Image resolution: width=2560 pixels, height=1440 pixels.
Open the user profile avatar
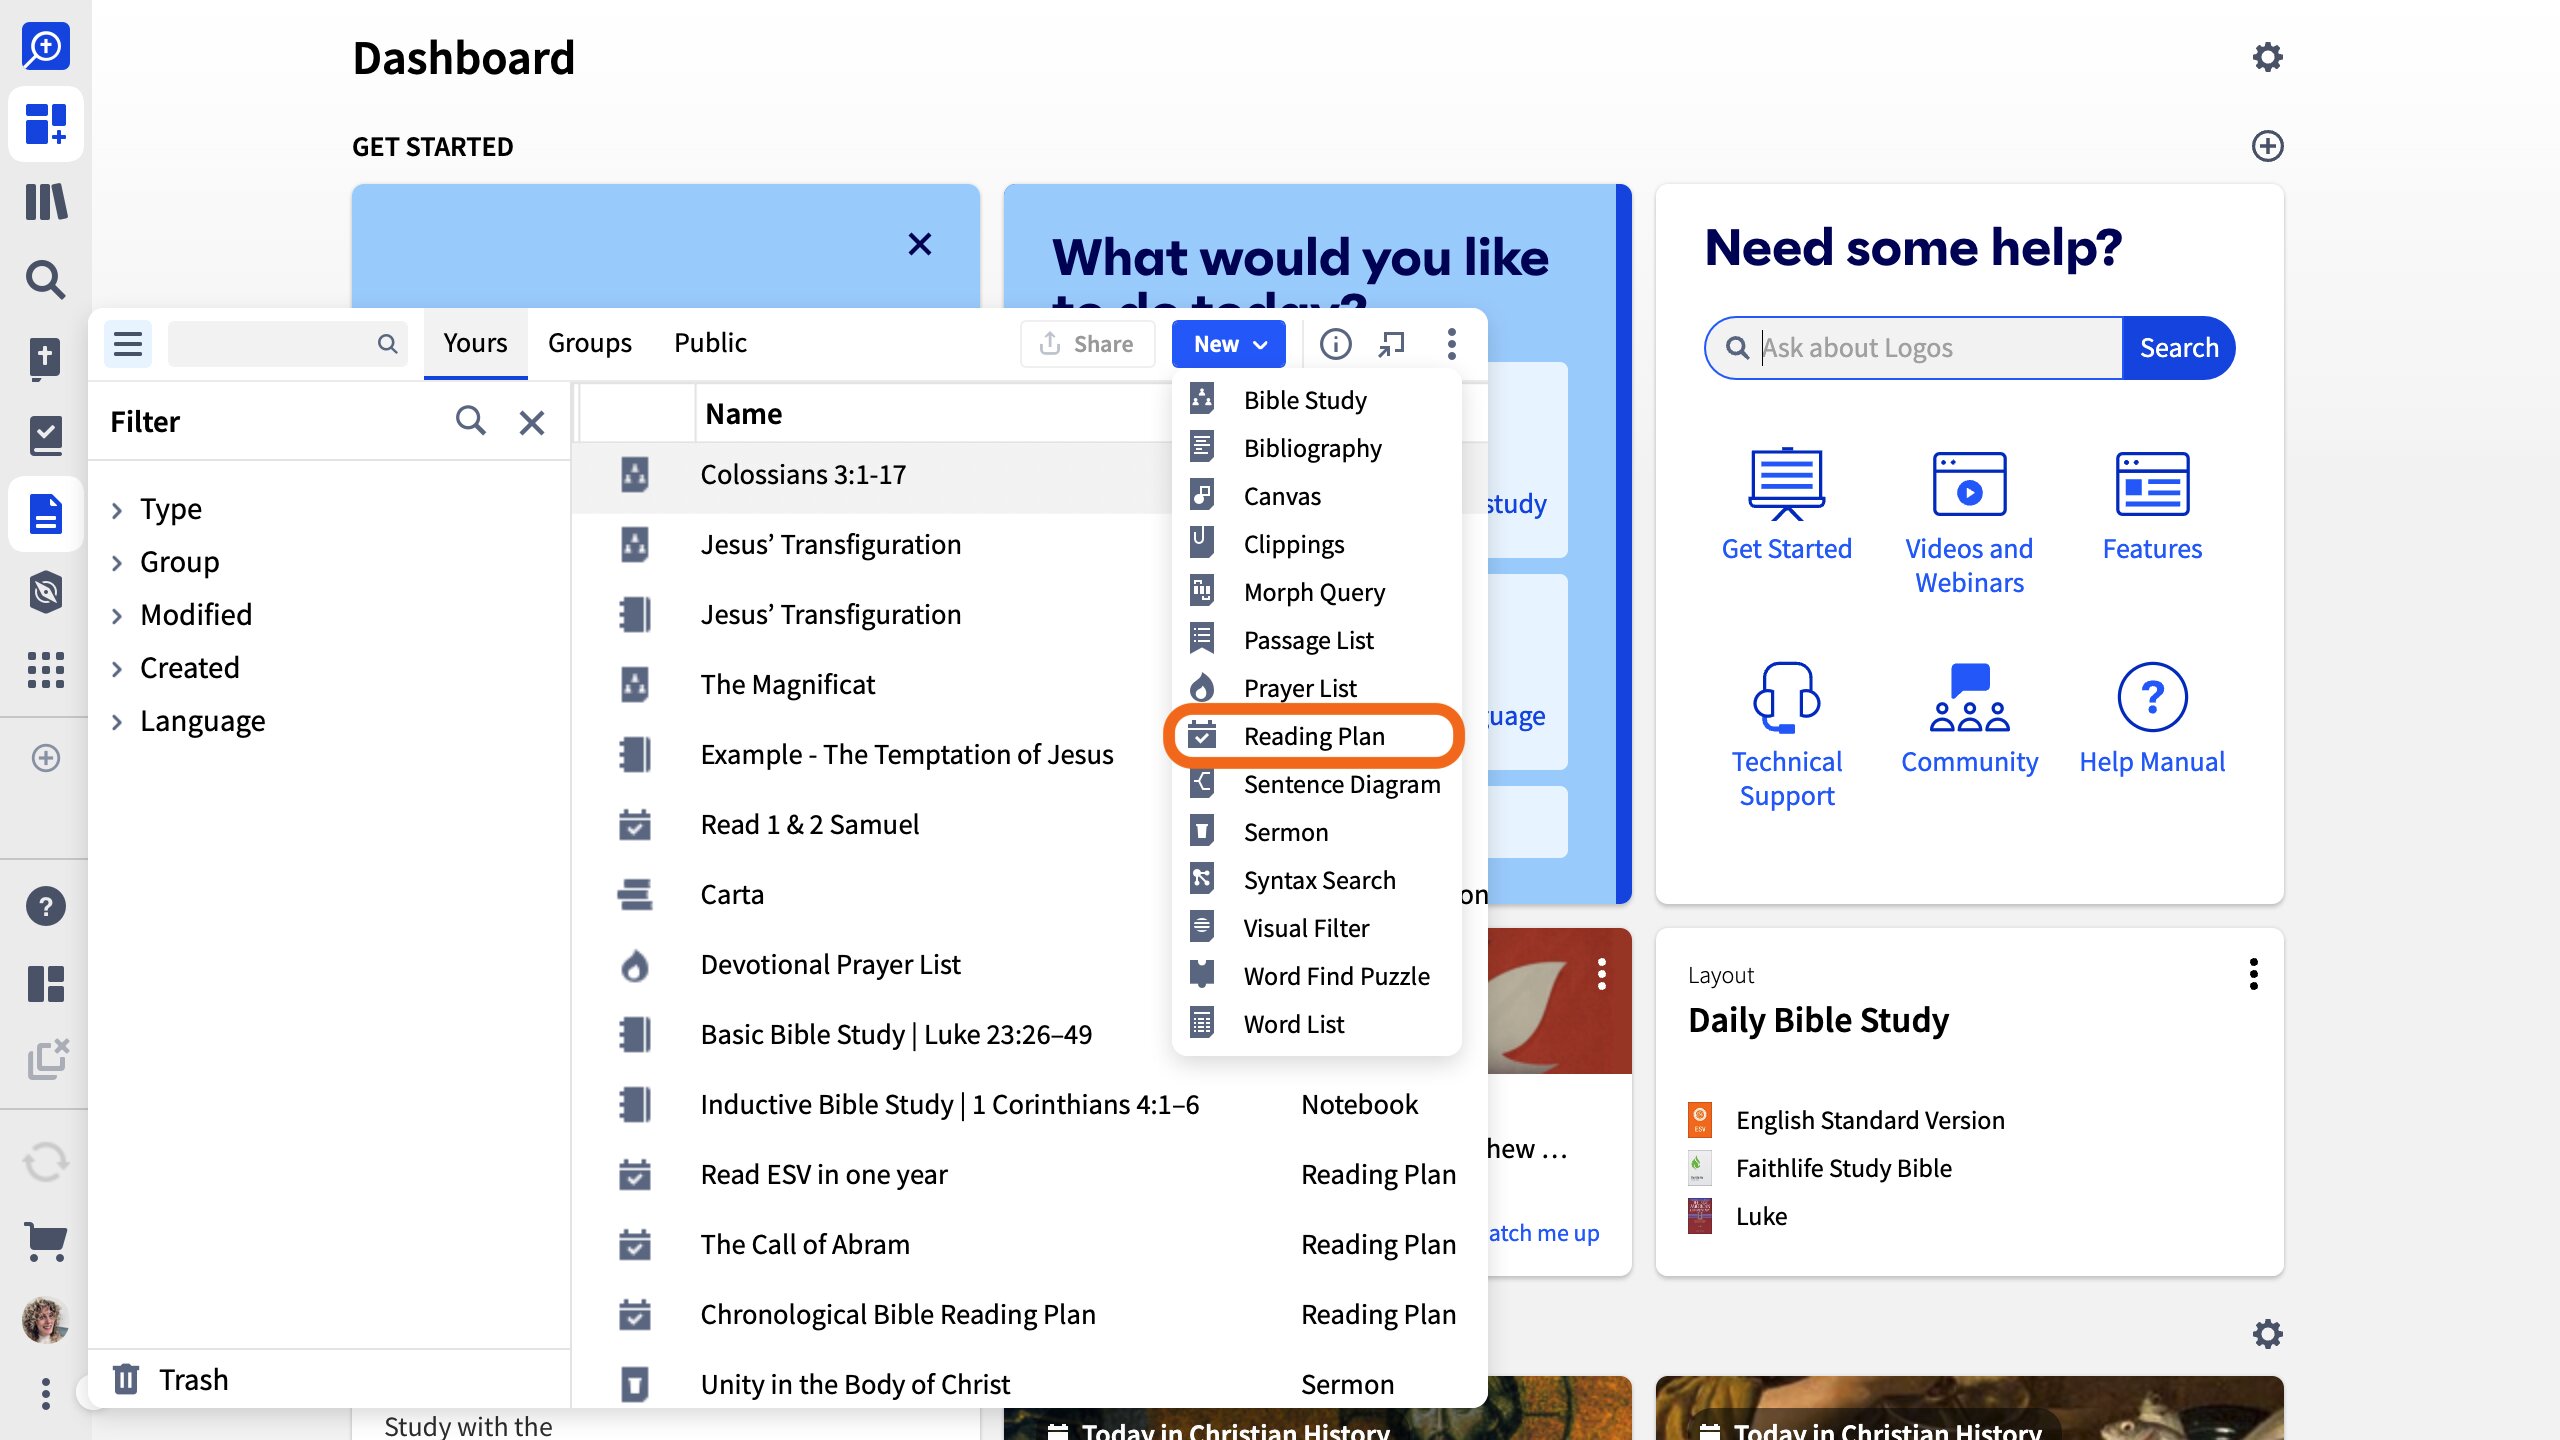[x=46, y=1320]
